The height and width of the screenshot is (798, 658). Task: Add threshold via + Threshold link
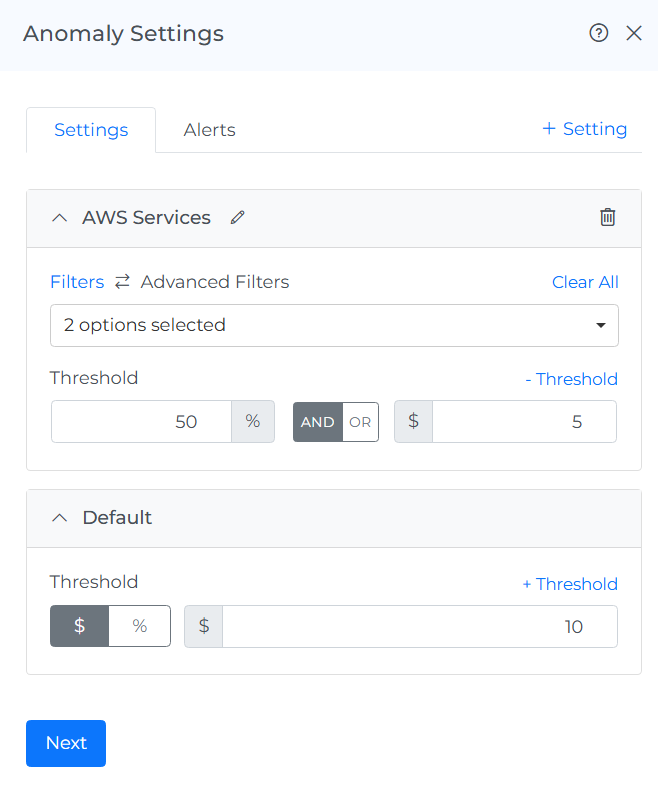coord(570,584)
